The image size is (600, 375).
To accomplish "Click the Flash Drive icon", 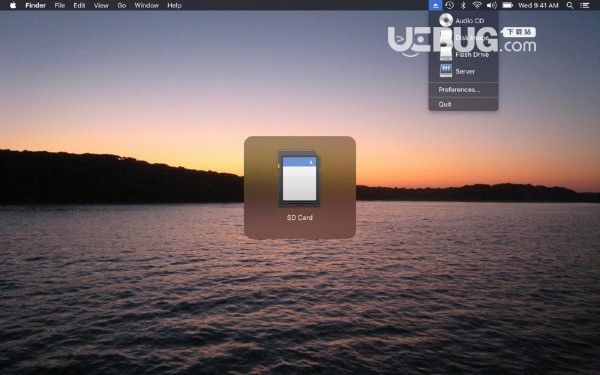I will click(x=446, y=54).
